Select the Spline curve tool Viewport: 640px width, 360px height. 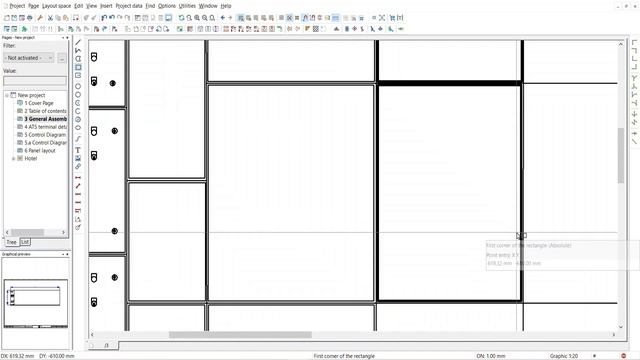[x=78, y=139]
